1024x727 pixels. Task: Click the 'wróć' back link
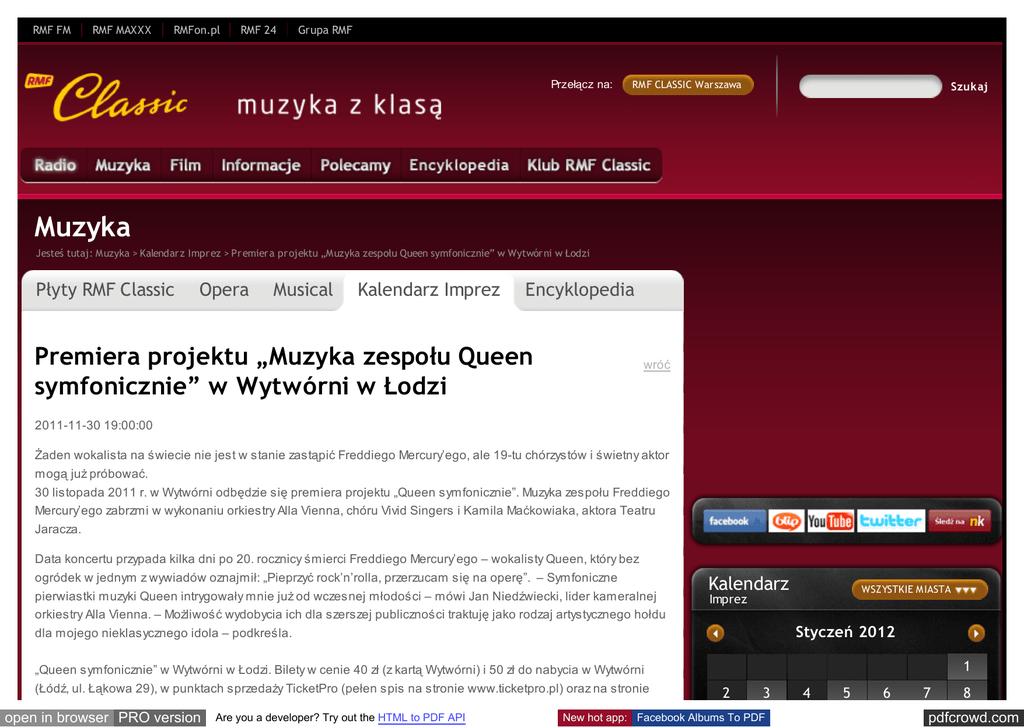(656, 365)
